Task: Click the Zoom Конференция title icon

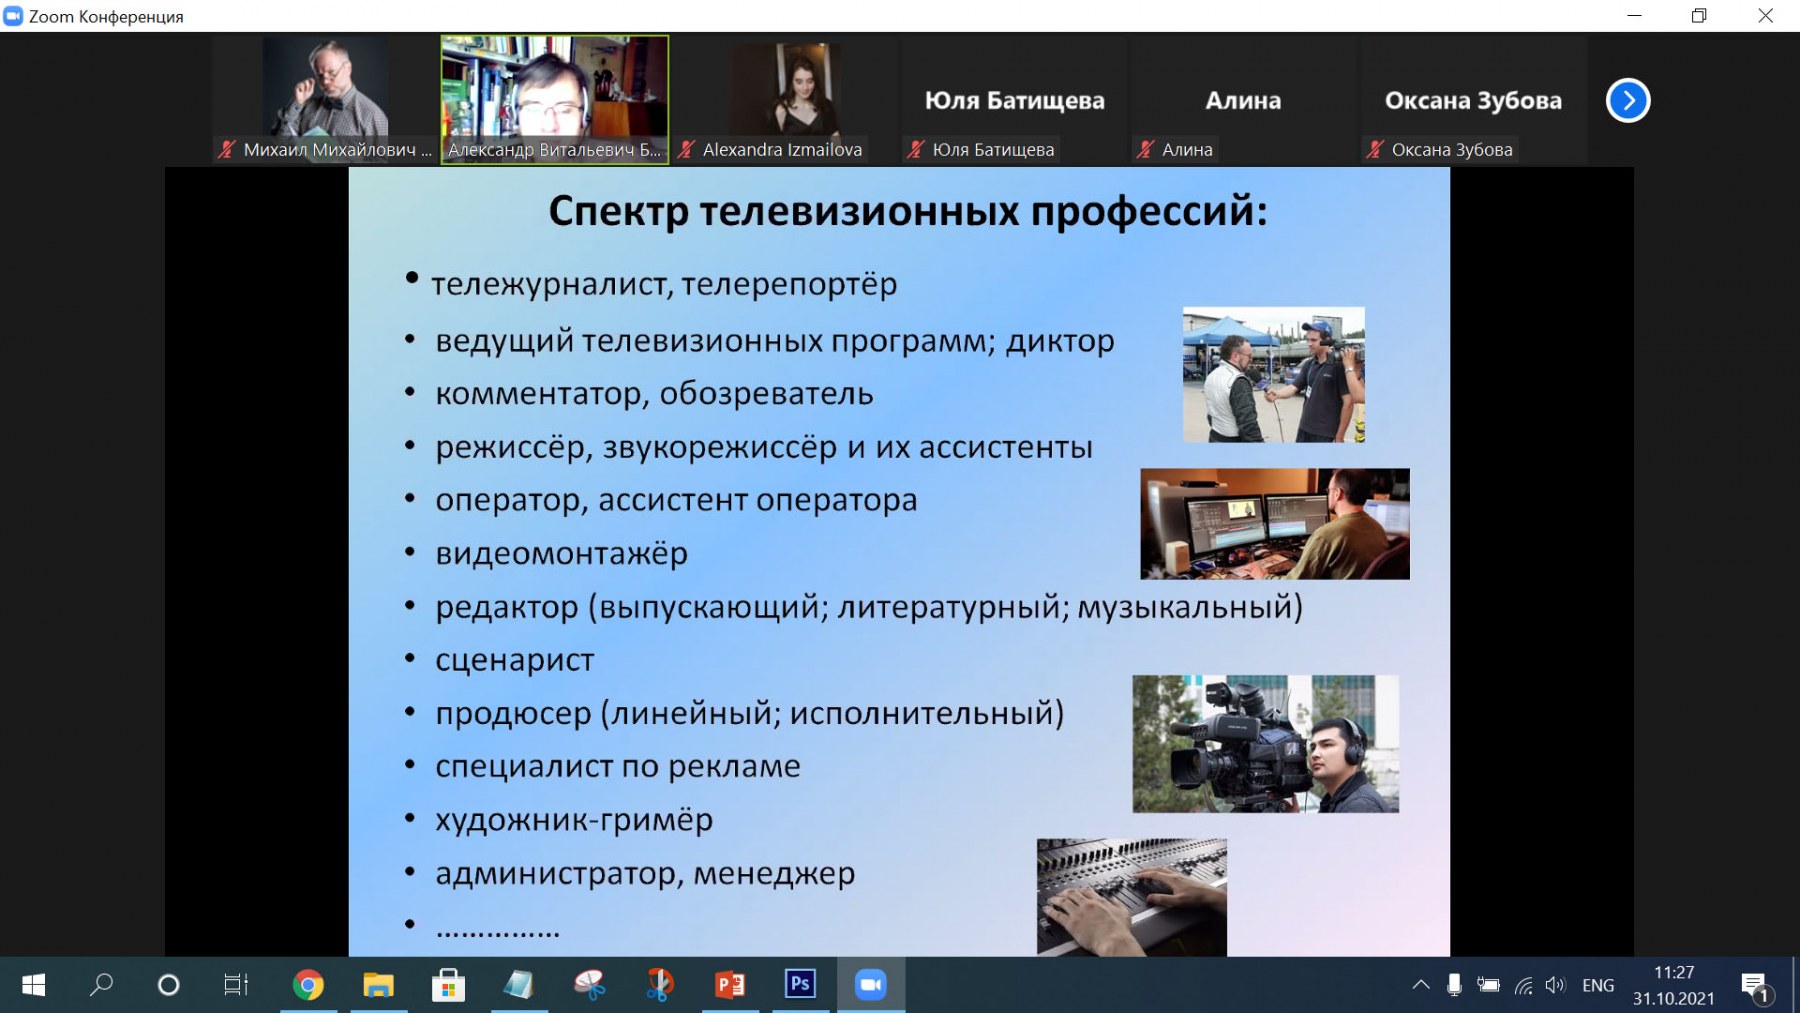Action: click(13, 16)
